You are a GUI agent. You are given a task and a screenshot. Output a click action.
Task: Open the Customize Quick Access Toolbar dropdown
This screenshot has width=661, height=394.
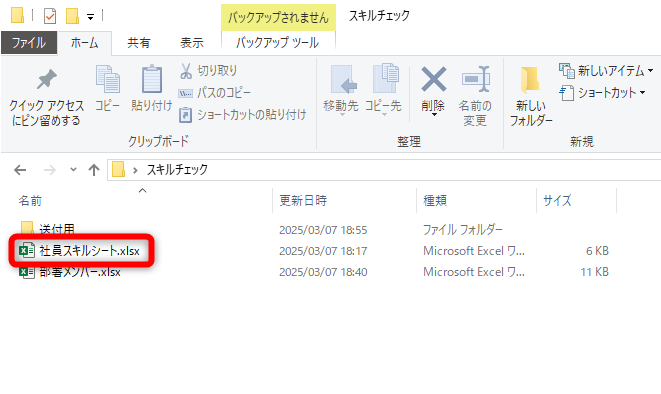90,17
